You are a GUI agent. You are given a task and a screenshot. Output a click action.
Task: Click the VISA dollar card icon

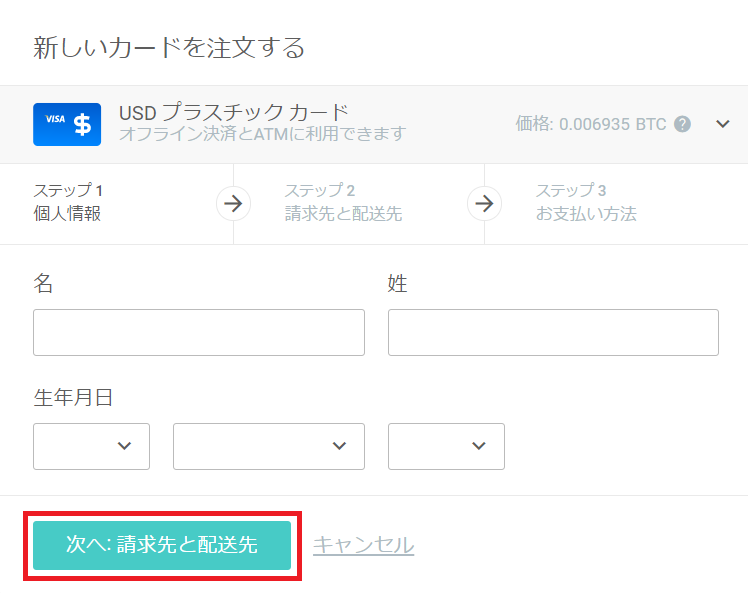pos(67,124)
